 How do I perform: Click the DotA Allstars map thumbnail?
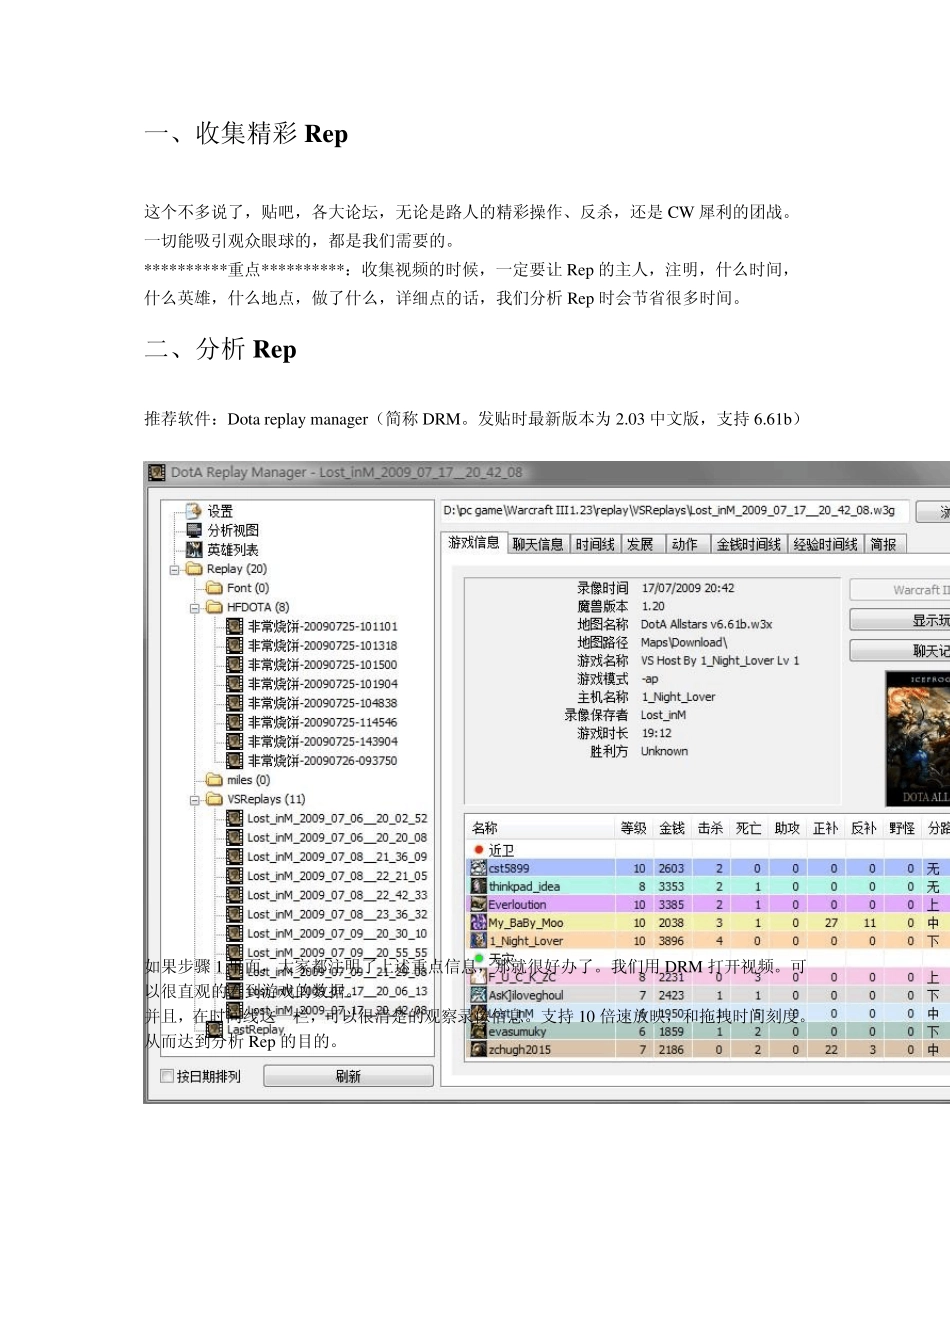tap(918, 738)
